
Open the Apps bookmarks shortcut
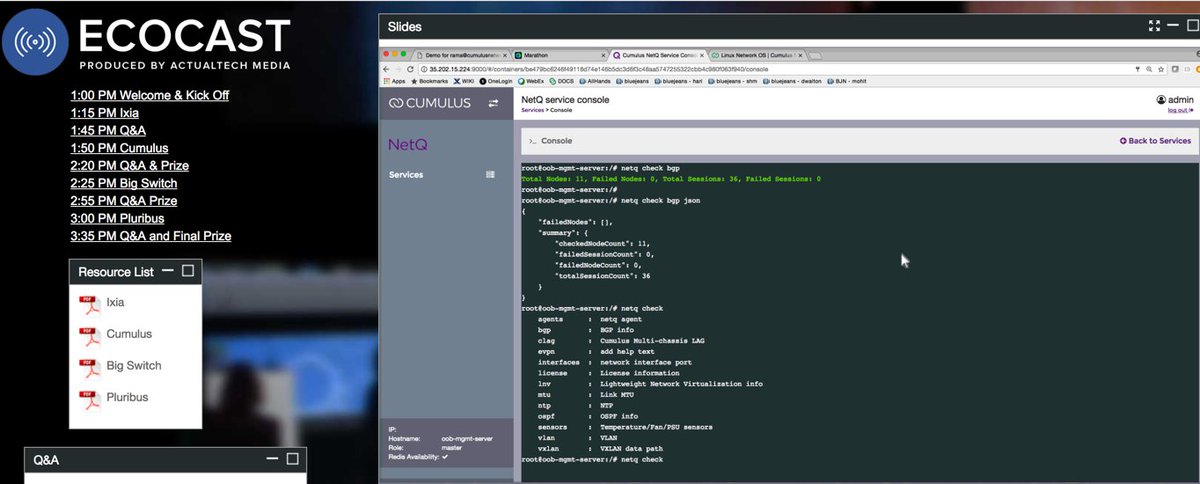[x=394, y=80]
